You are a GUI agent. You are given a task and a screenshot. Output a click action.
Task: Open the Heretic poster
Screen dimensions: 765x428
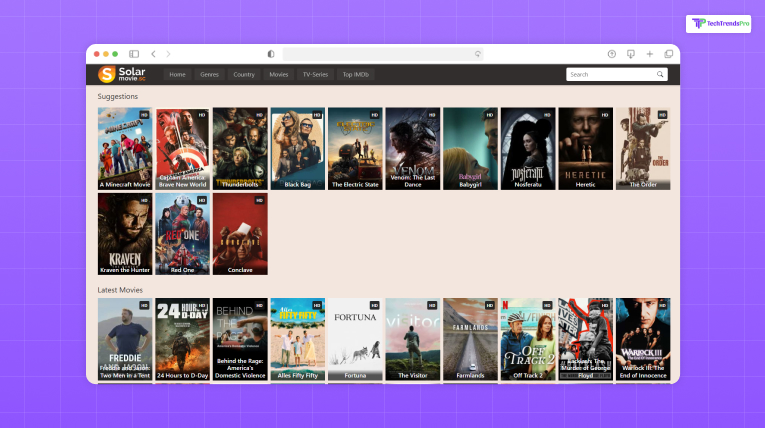coord(585,148)
